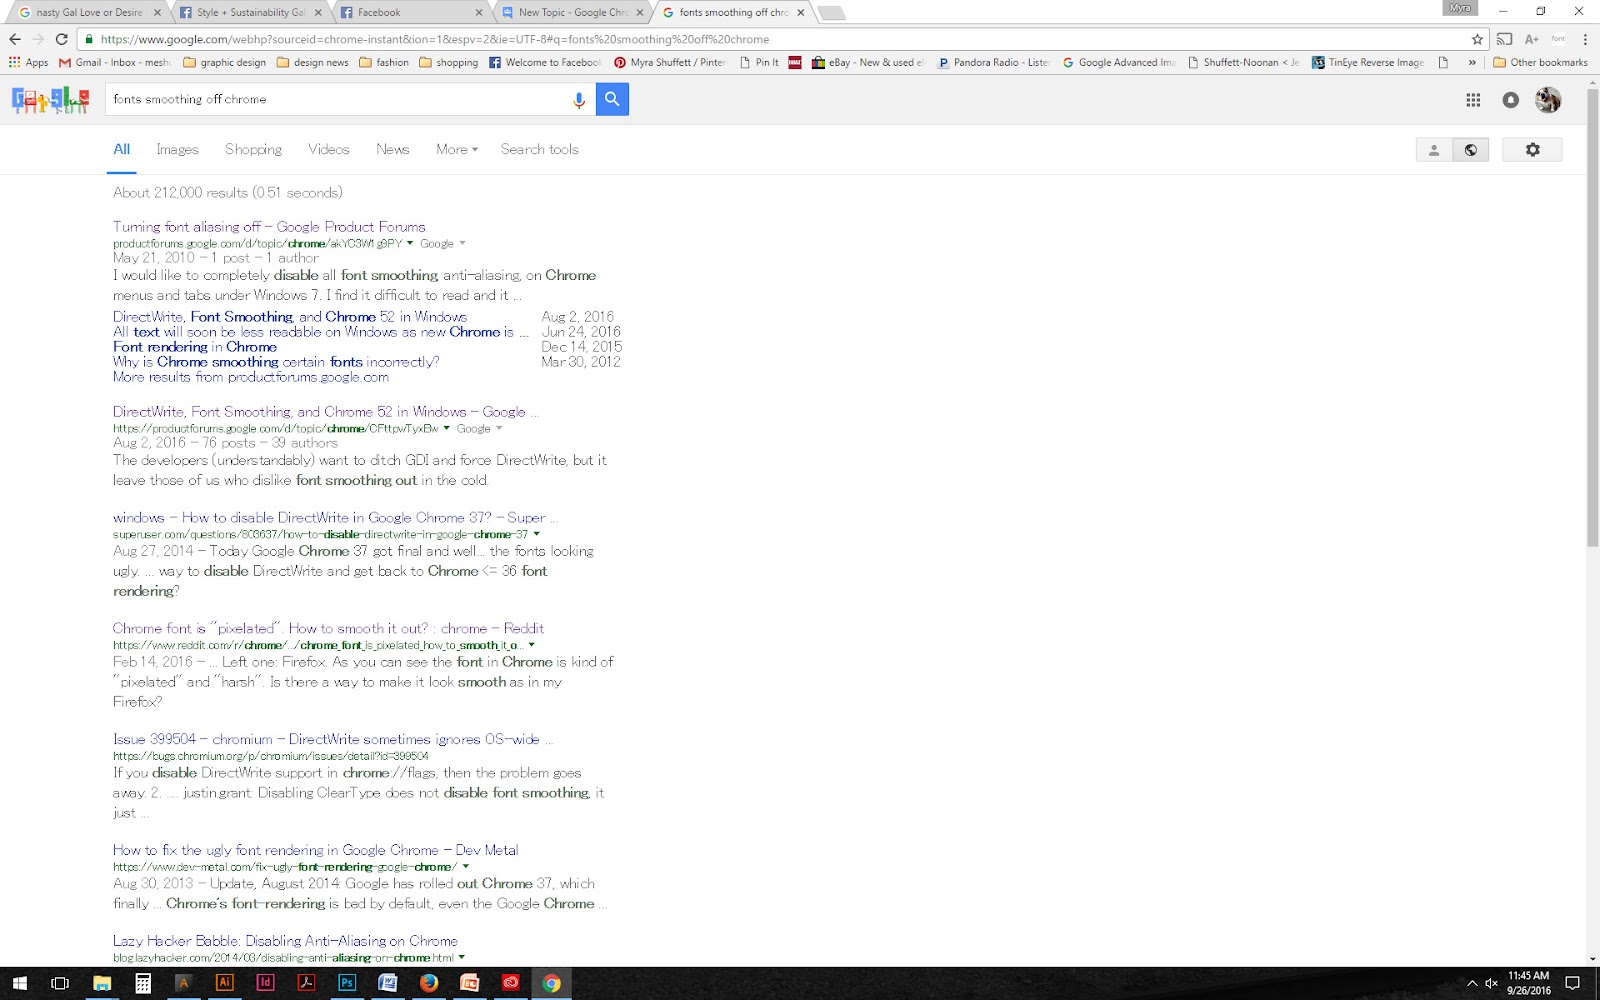Click the Google doodle logo
Viewport: 1600px width, 1000px height.
coord(50,100)
